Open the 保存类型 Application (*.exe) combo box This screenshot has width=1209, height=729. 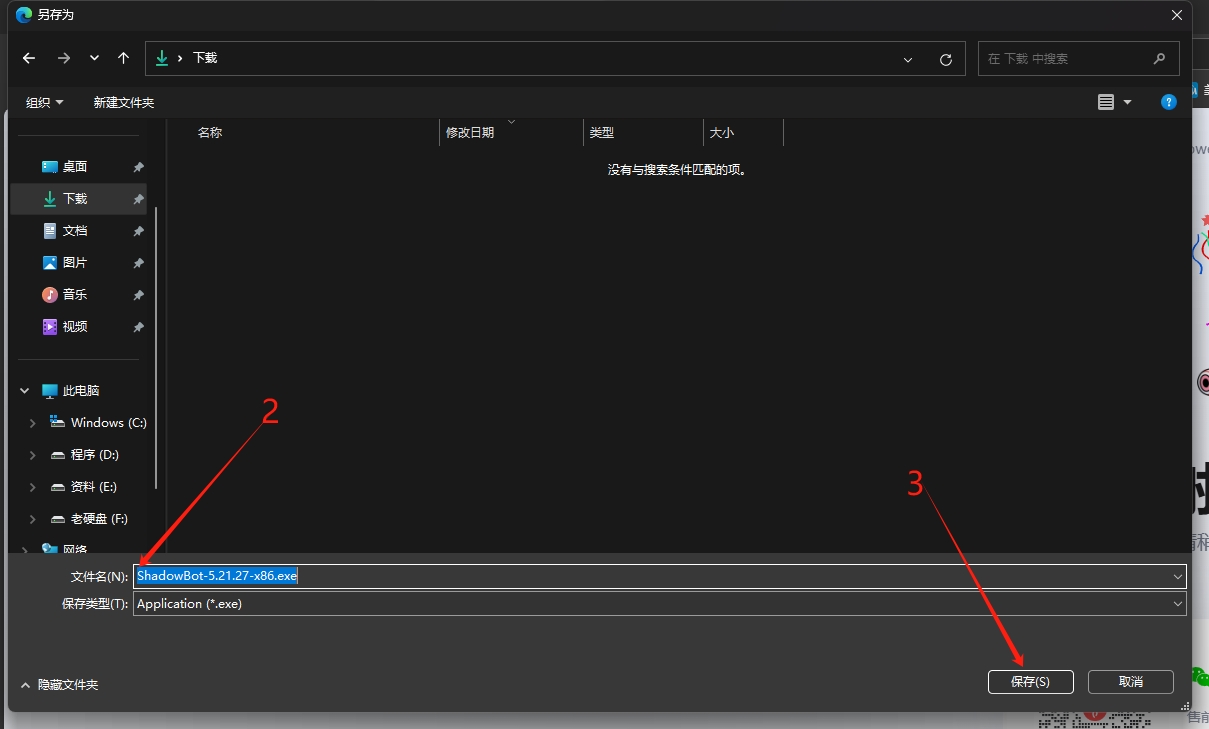click(660, 603)
